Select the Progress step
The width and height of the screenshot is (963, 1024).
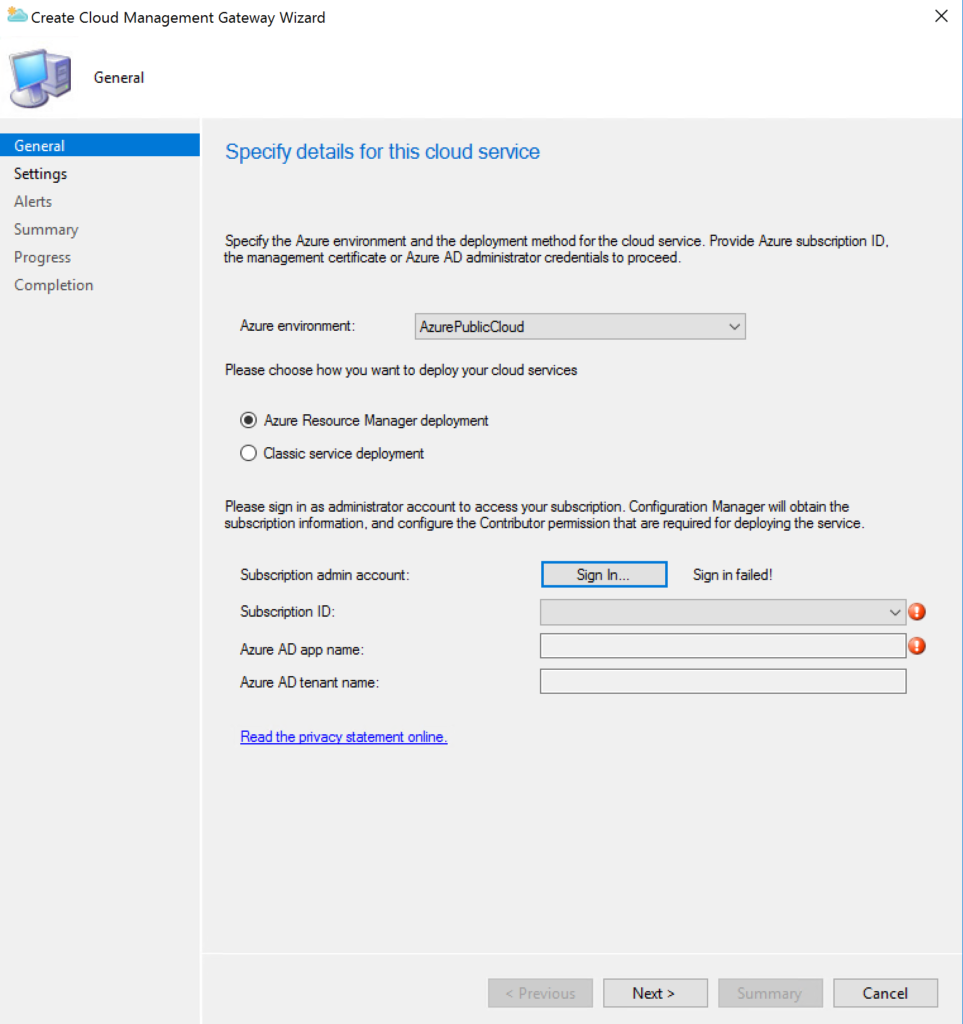[x=42, y=257]
